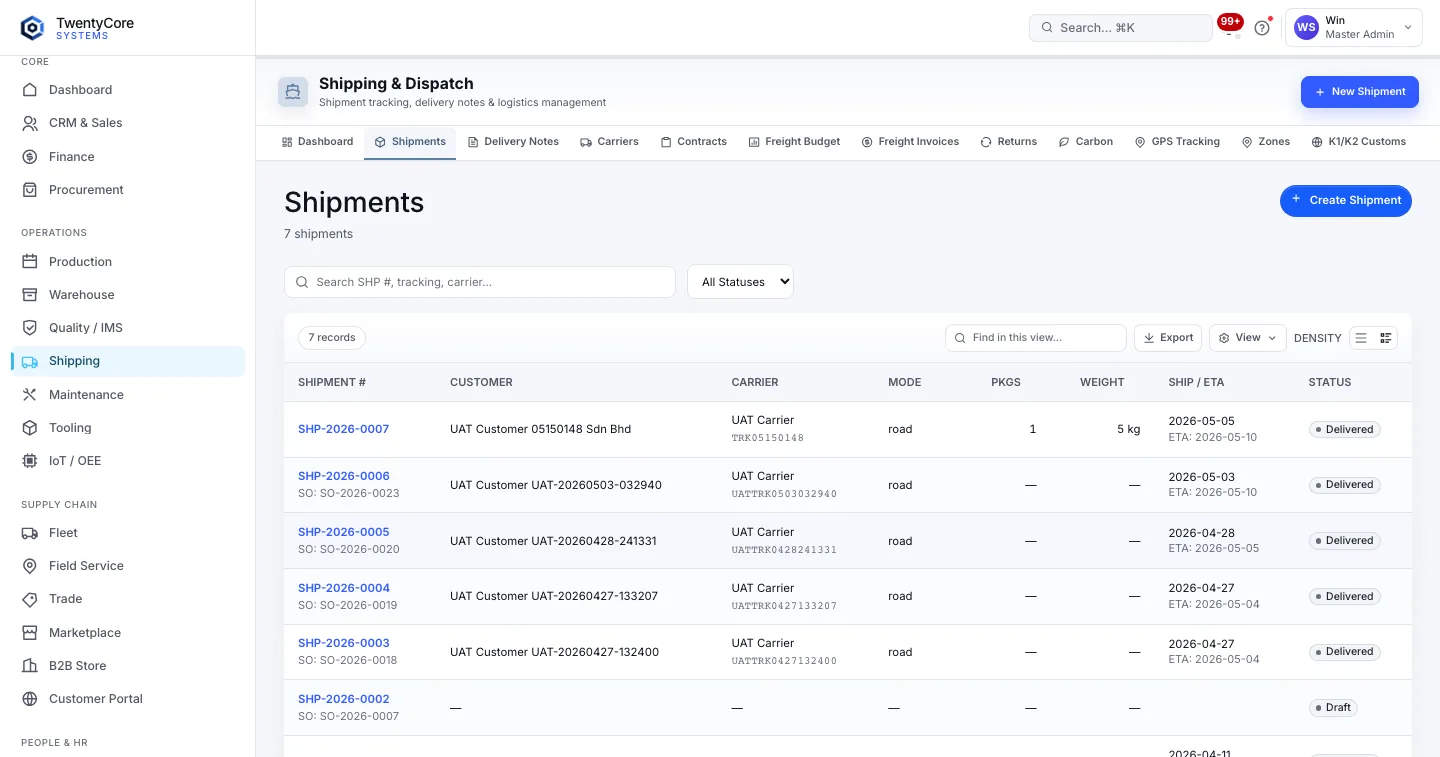Open the GPS Tracking tab

click(1177, 142)
